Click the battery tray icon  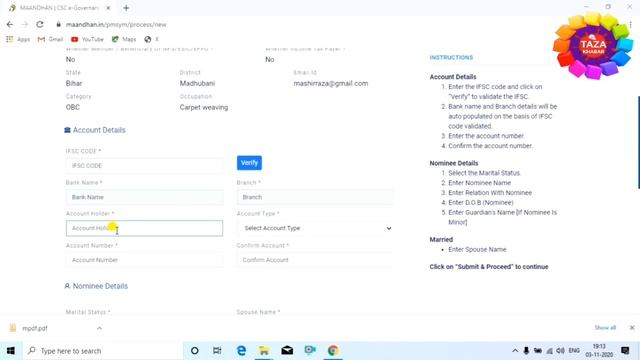coord(538,351)
